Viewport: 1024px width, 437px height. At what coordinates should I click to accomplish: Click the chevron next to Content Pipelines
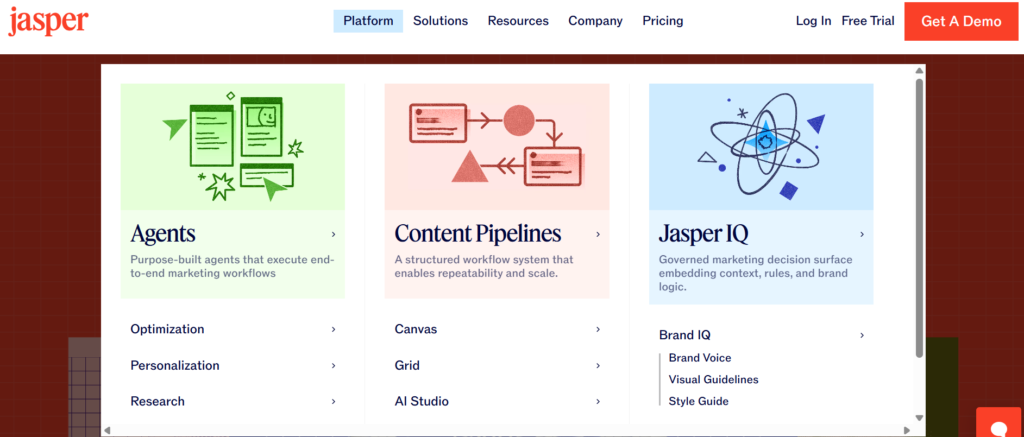[598, 234]
